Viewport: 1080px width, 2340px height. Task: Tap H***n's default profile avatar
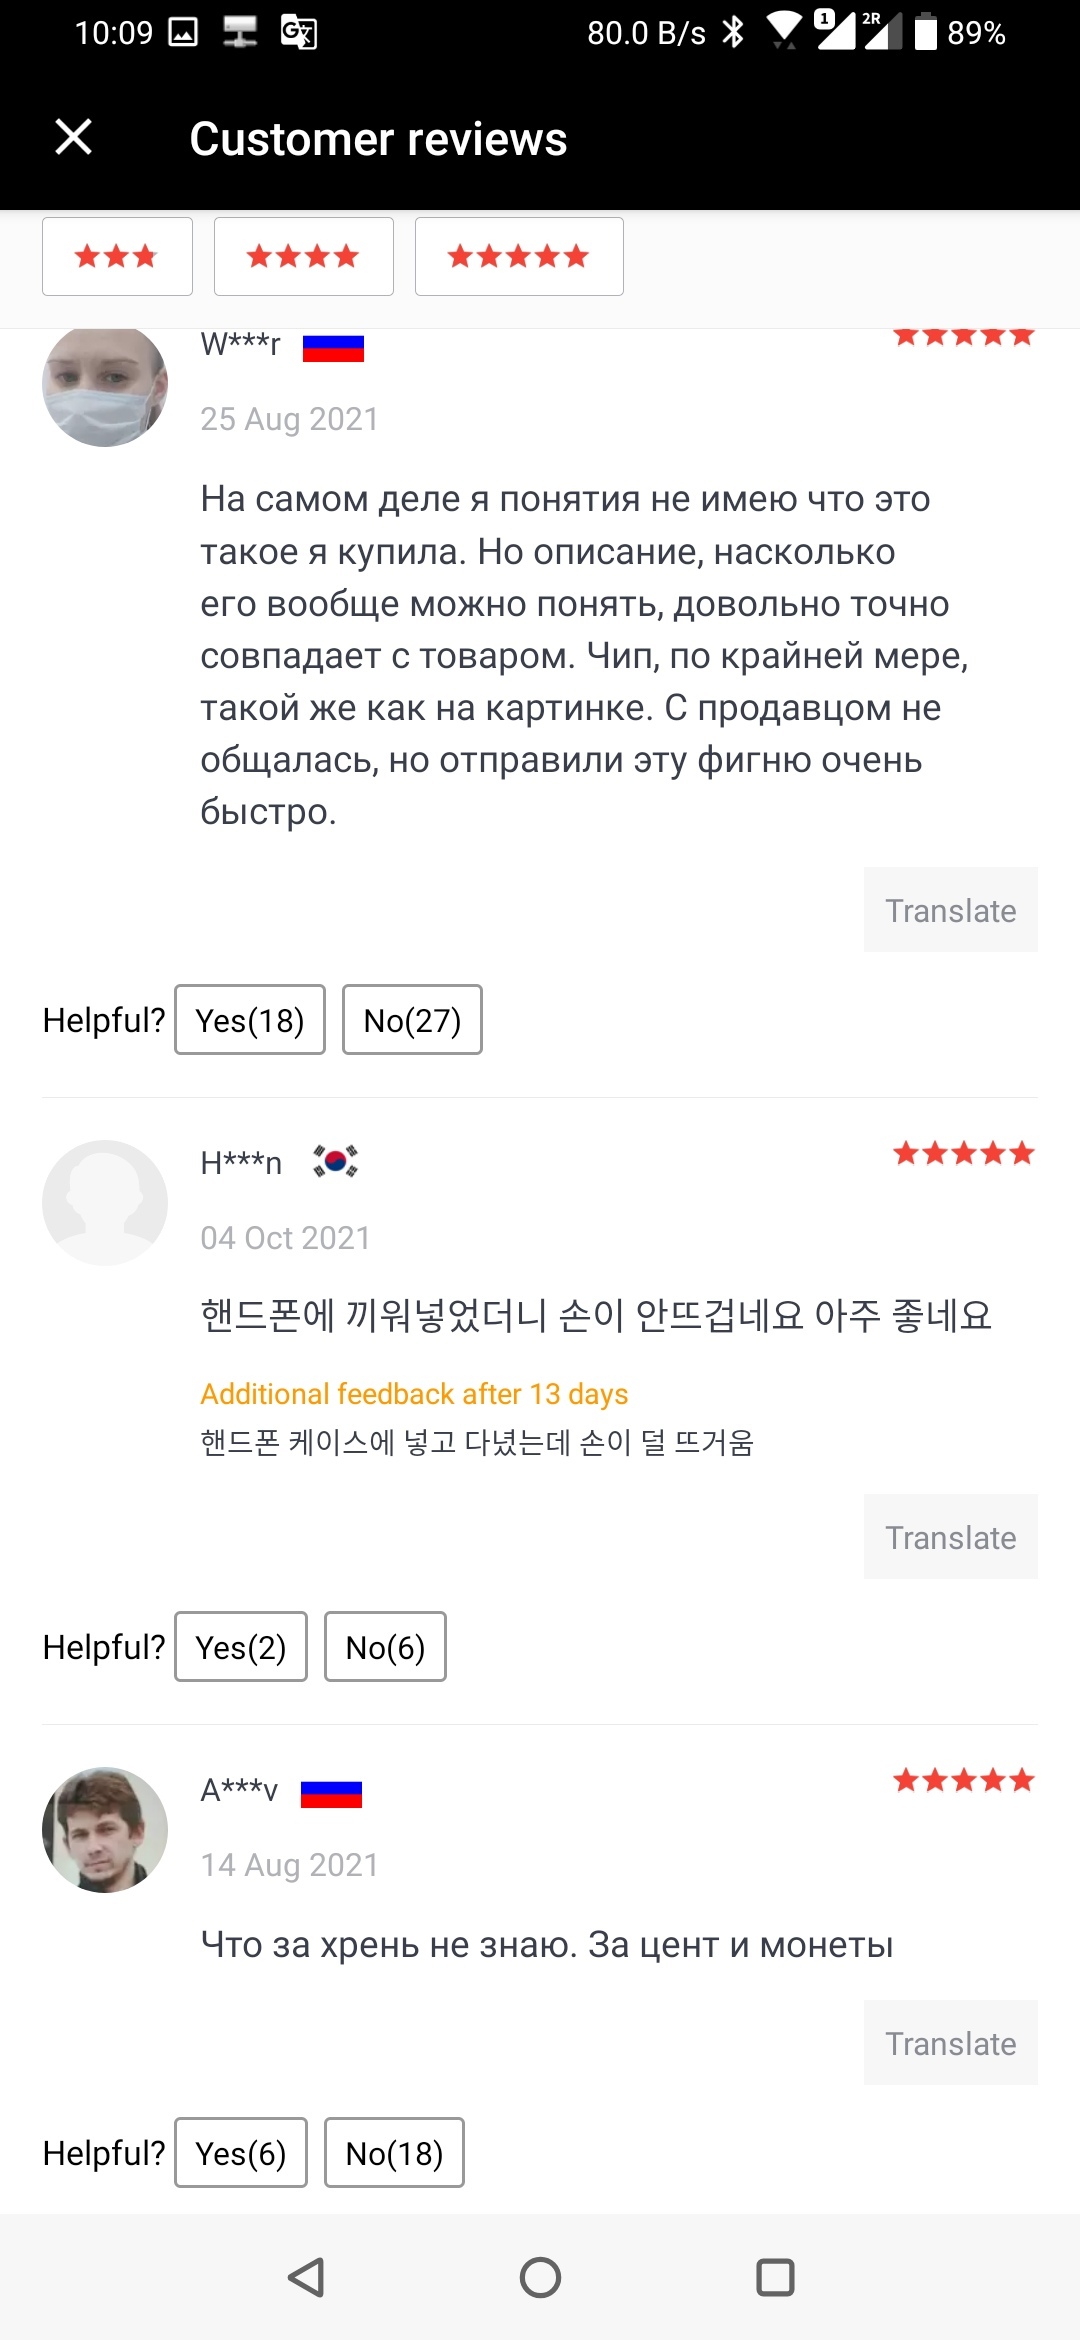pos(105,1202)
